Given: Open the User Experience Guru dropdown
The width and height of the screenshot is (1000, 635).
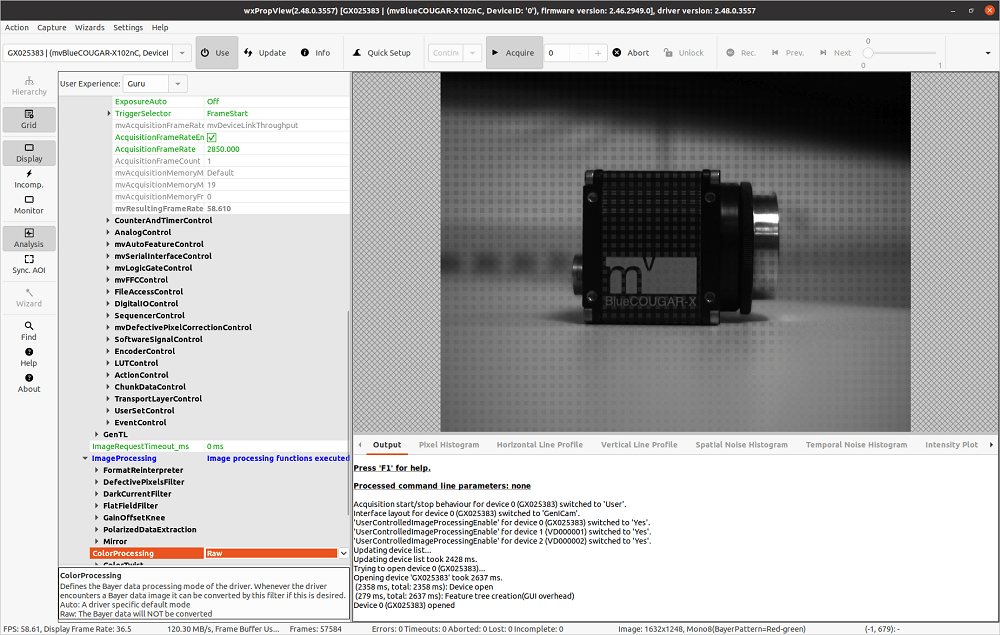Looking at the screenshot, I should pyautogui.click(x=177, y=84).
